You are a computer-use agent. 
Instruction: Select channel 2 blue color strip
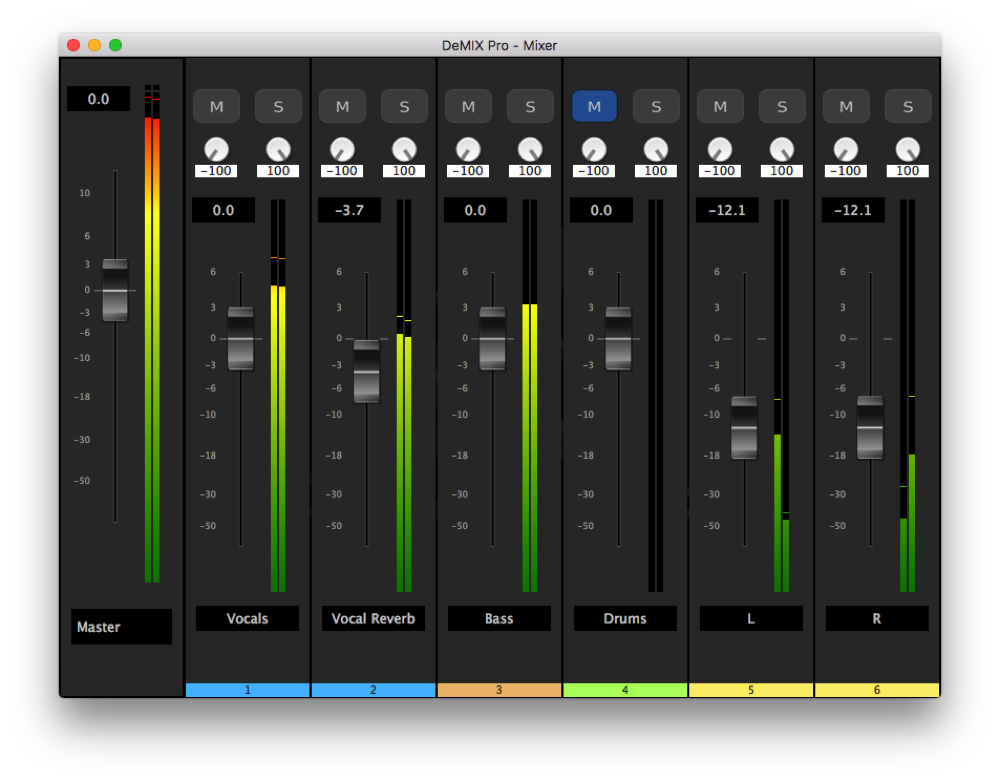(373, 690)
